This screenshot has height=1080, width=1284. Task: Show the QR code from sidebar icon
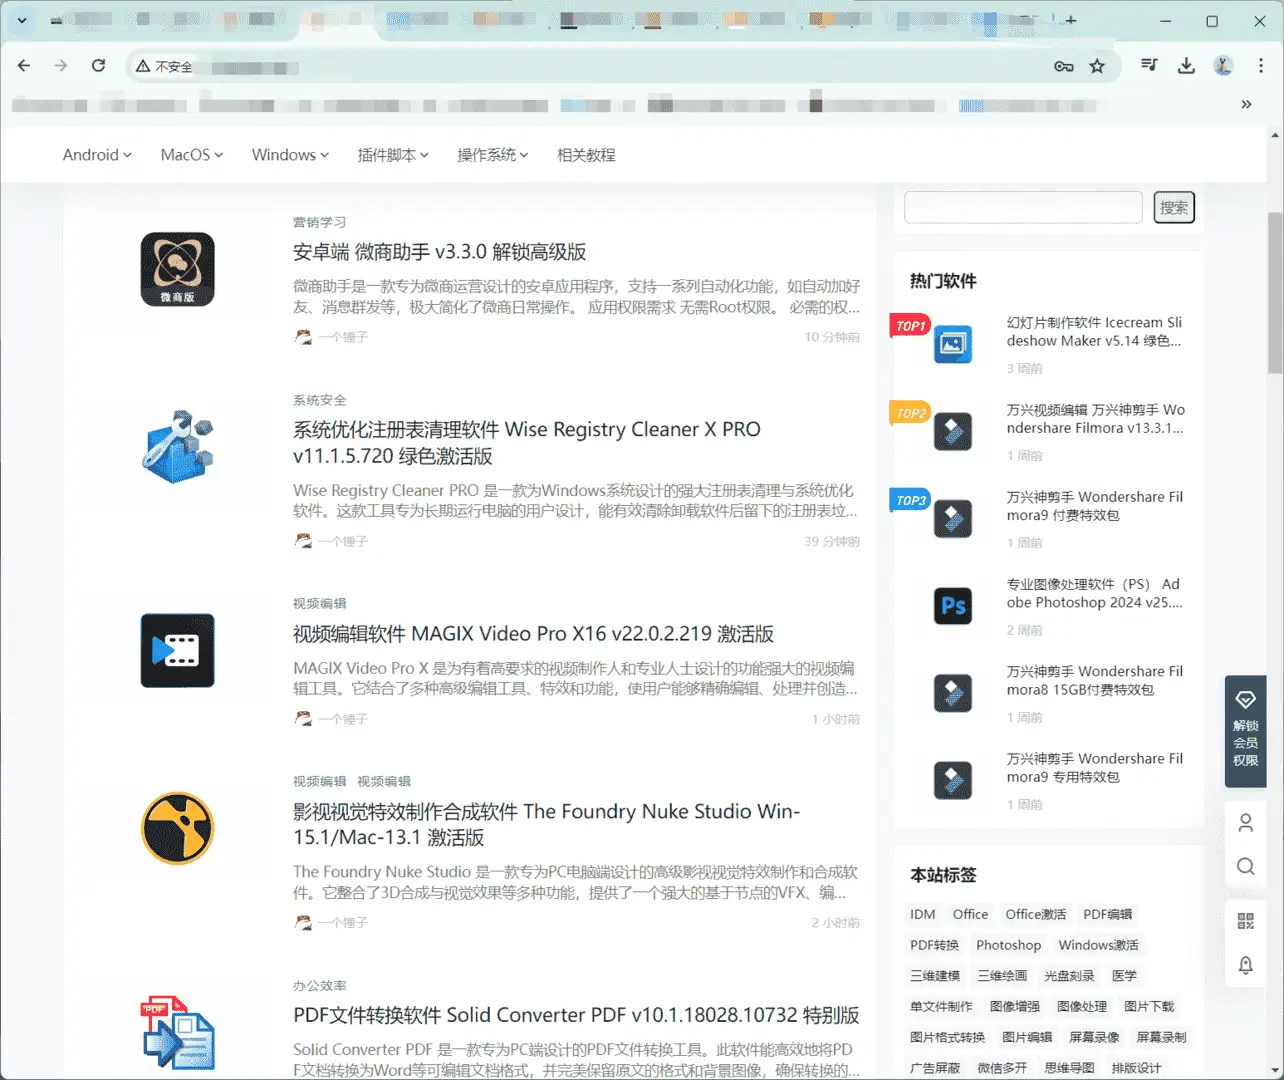tap(1245, 921)
